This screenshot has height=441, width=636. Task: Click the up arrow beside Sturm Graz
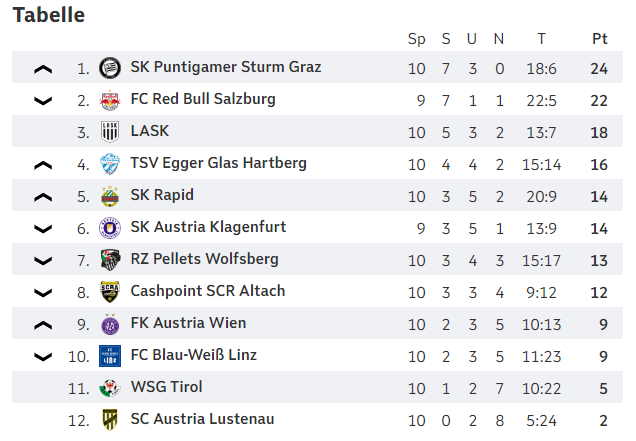43,69
